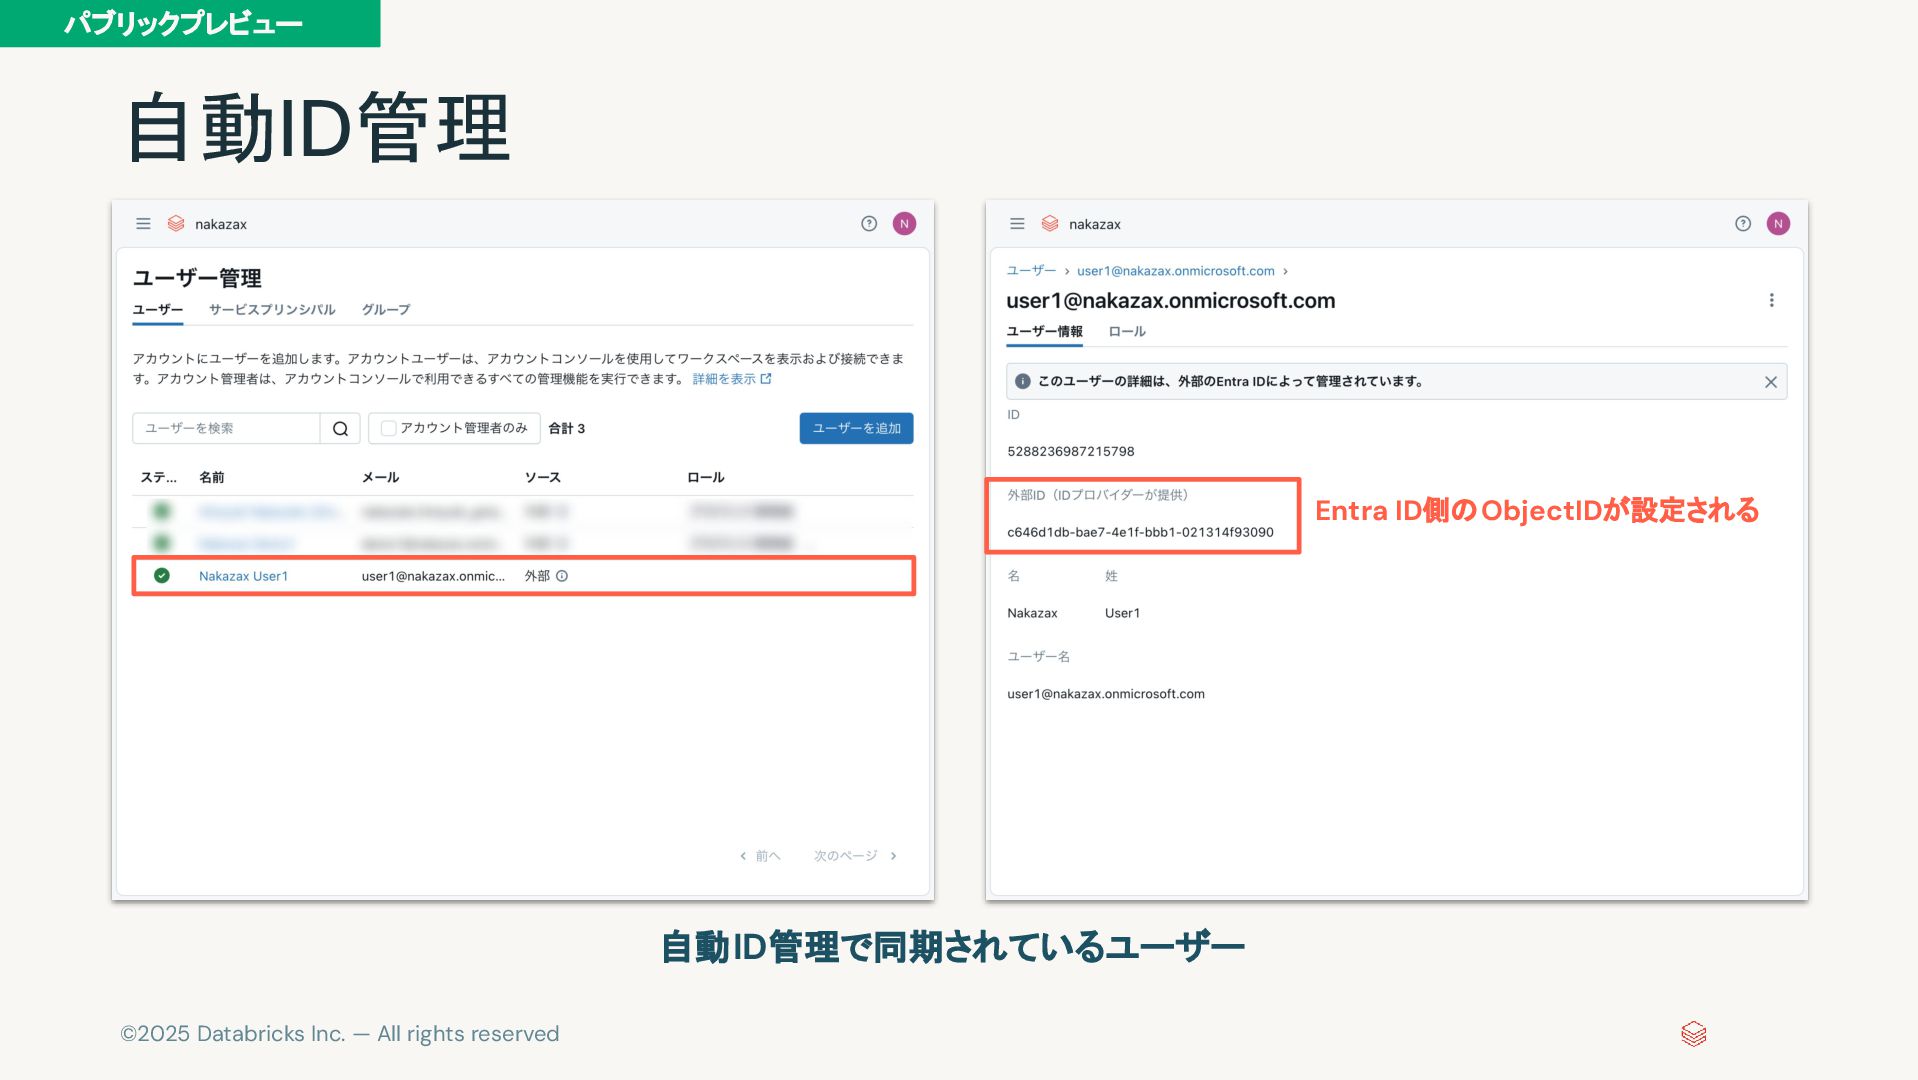Click Databricks logo beside nakazax in right window
Screen dimensions: 1918x1080
1050,224
